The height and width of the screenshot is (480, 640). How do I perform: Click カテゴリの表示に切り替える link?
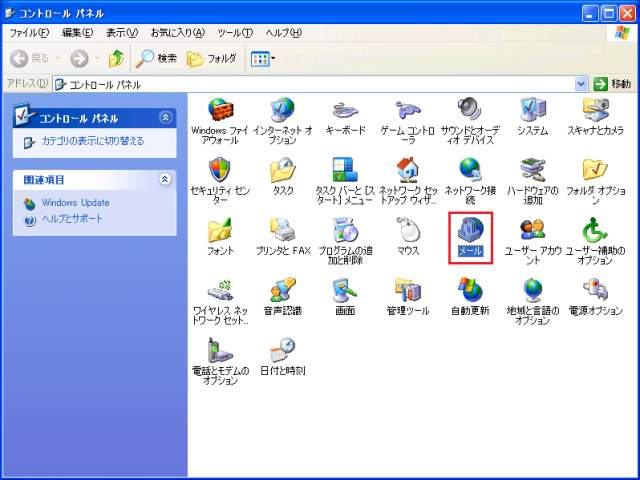point(93,141)
